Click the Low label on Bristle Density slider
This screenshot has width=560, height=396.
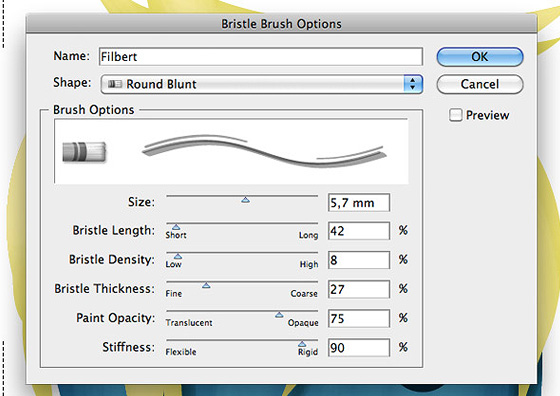tap(174, 264)
